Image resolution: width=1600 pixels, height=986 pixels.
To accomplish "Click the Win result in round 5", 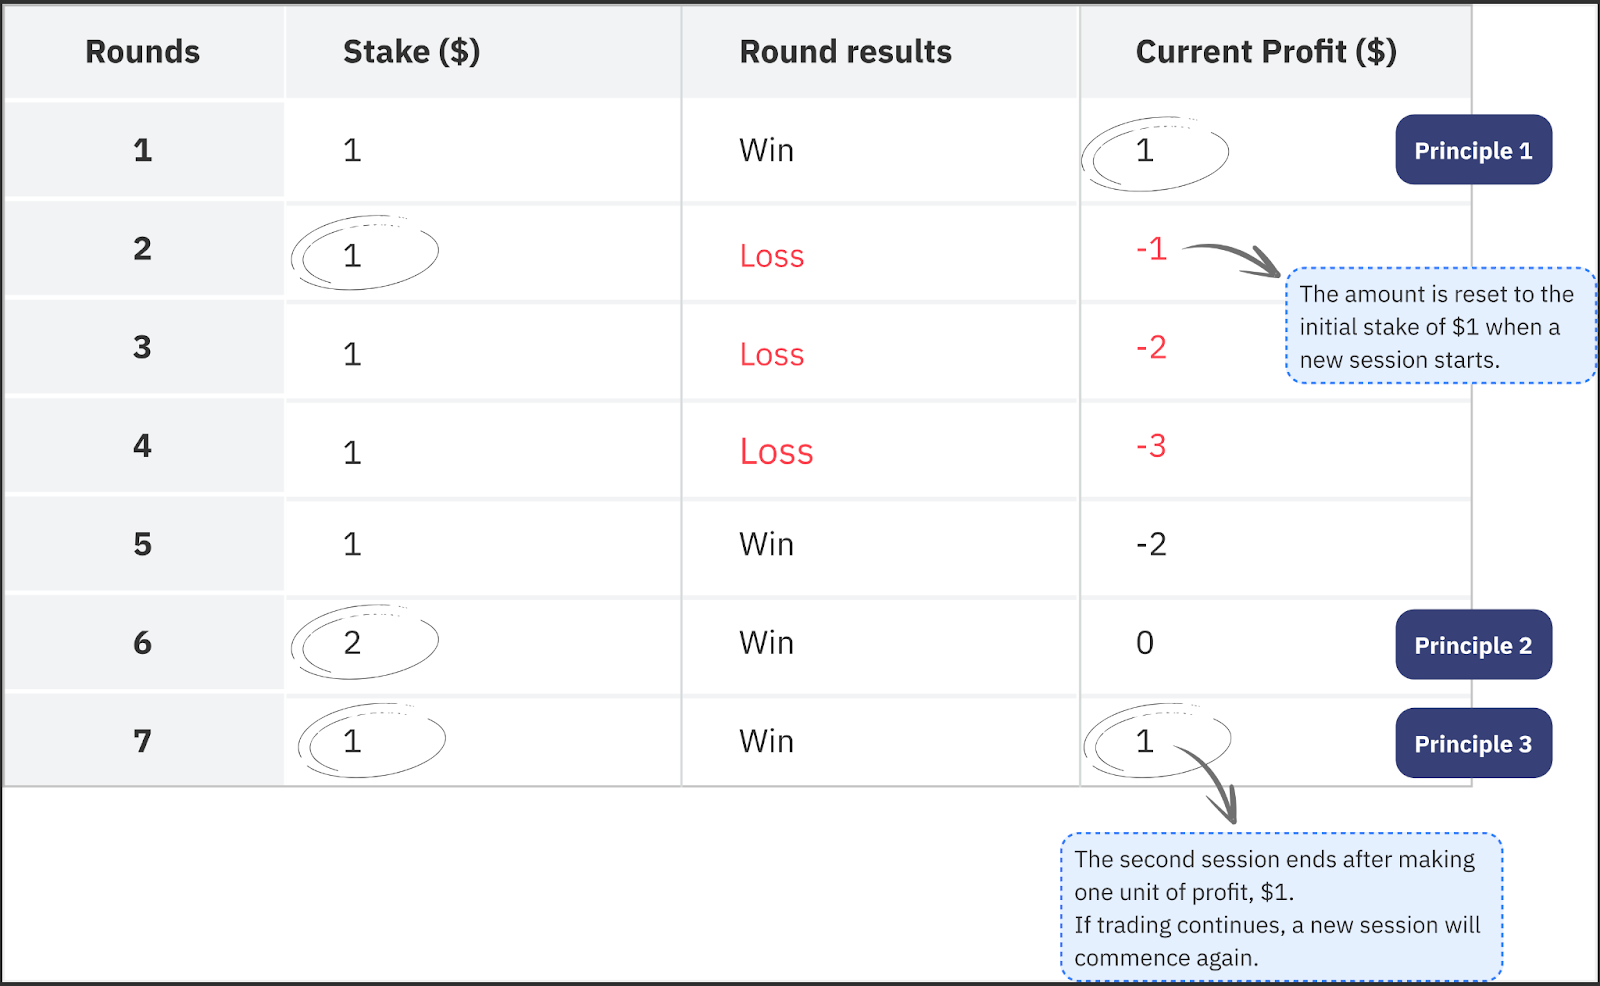I will tap(766, 544).
